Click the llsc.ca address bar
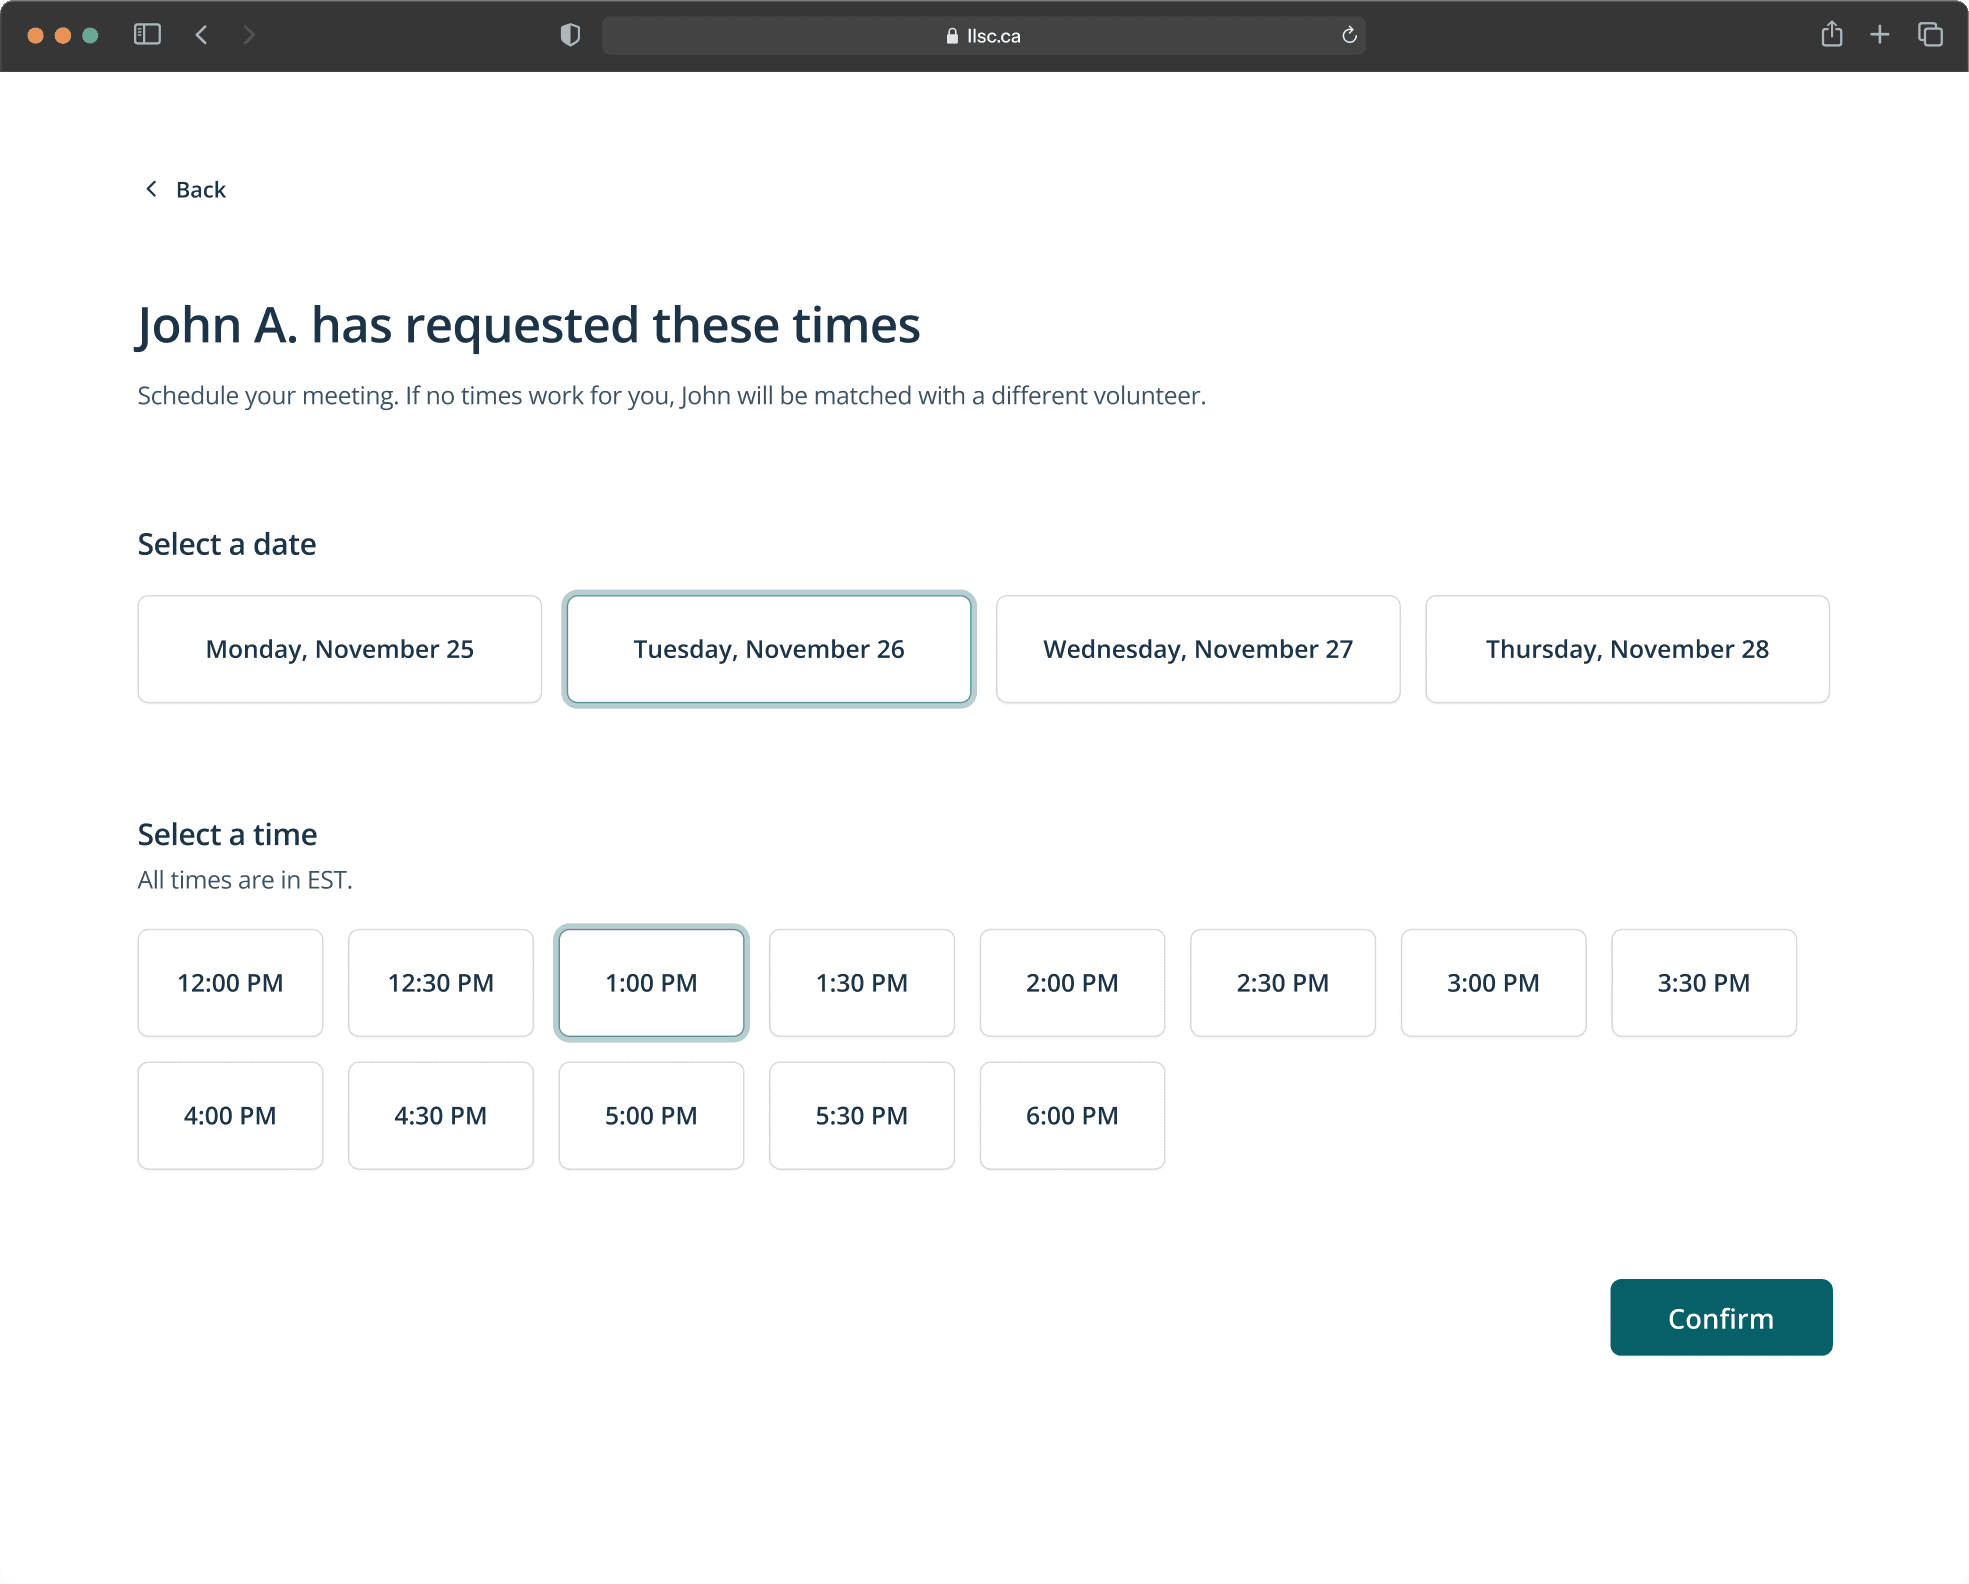 pyautogui.click(x=983, y=36)
